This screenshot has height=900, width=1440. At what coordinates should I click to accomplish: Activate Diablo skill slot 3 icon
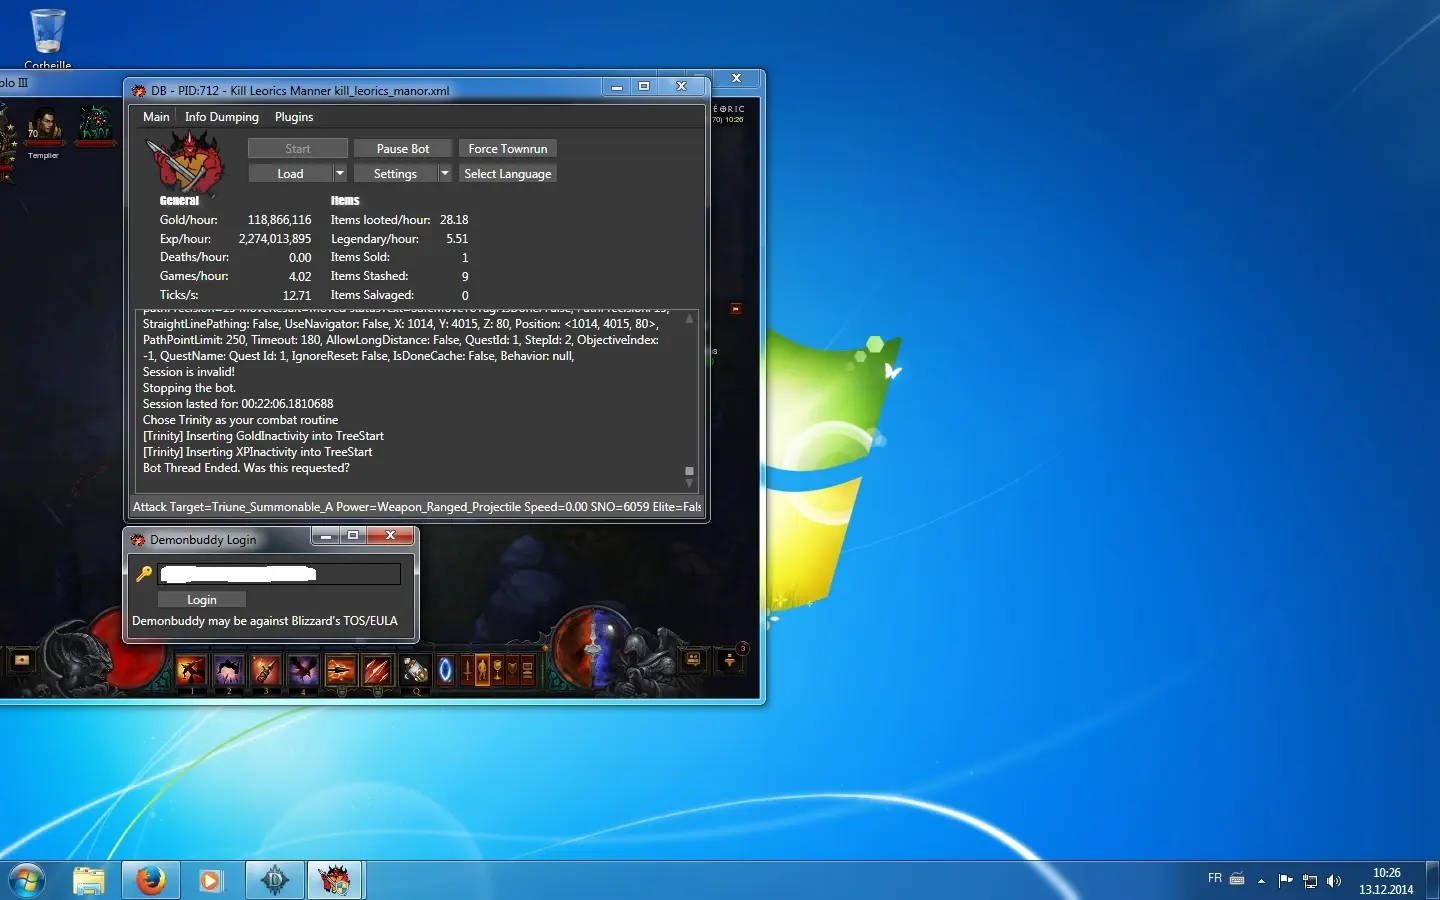[266, 670]
